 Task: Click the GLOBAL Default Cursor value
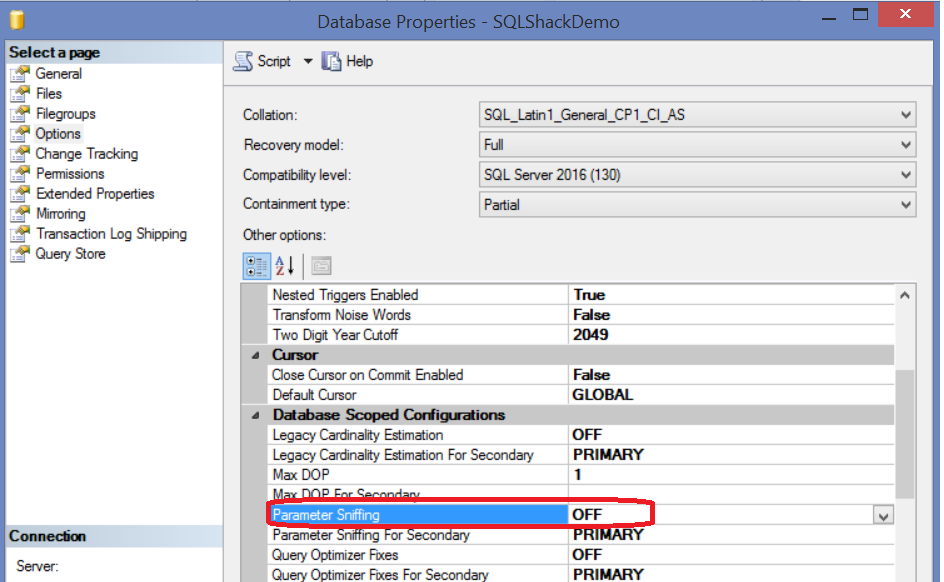click(602, 395)
